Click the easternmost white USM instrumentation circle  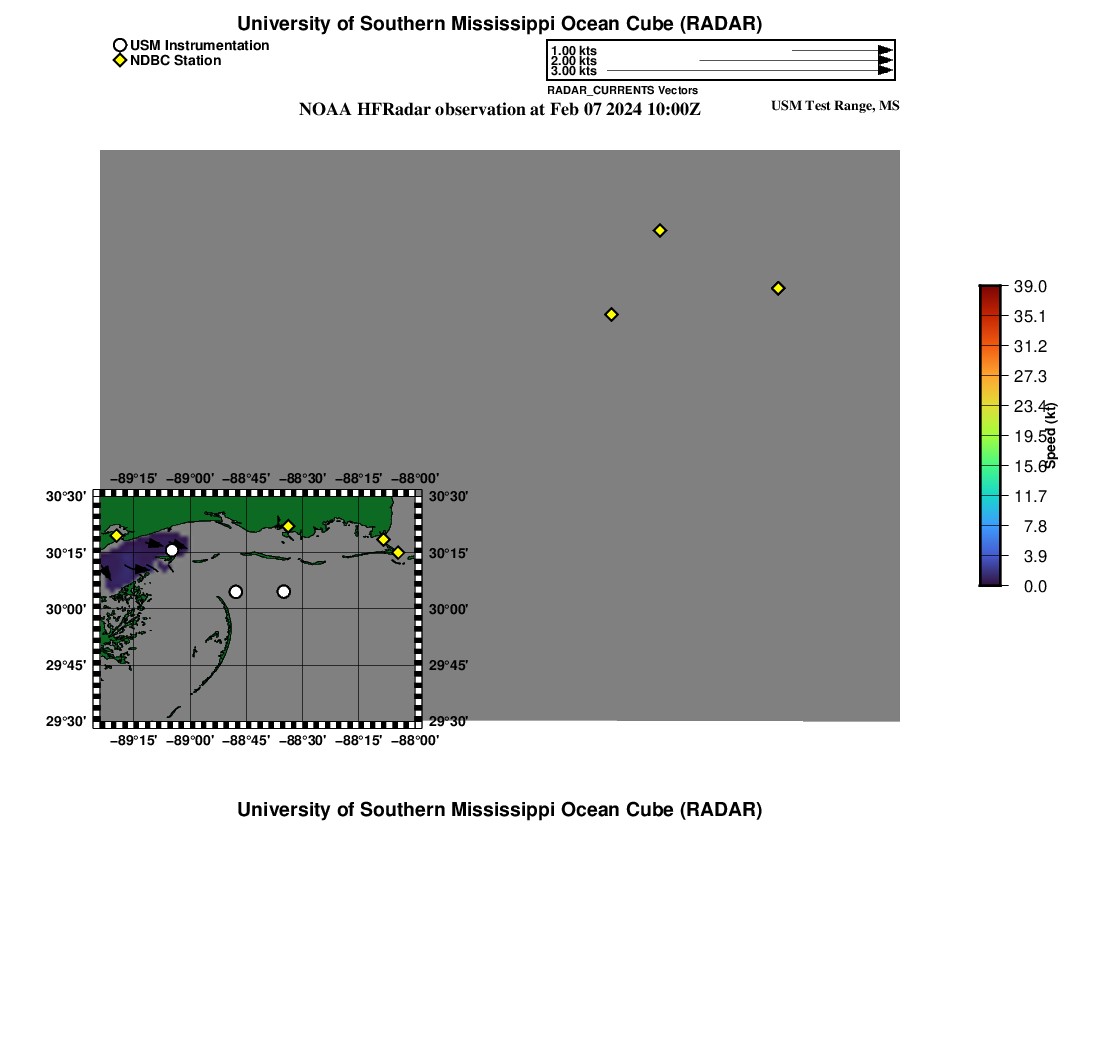[284, 591]
